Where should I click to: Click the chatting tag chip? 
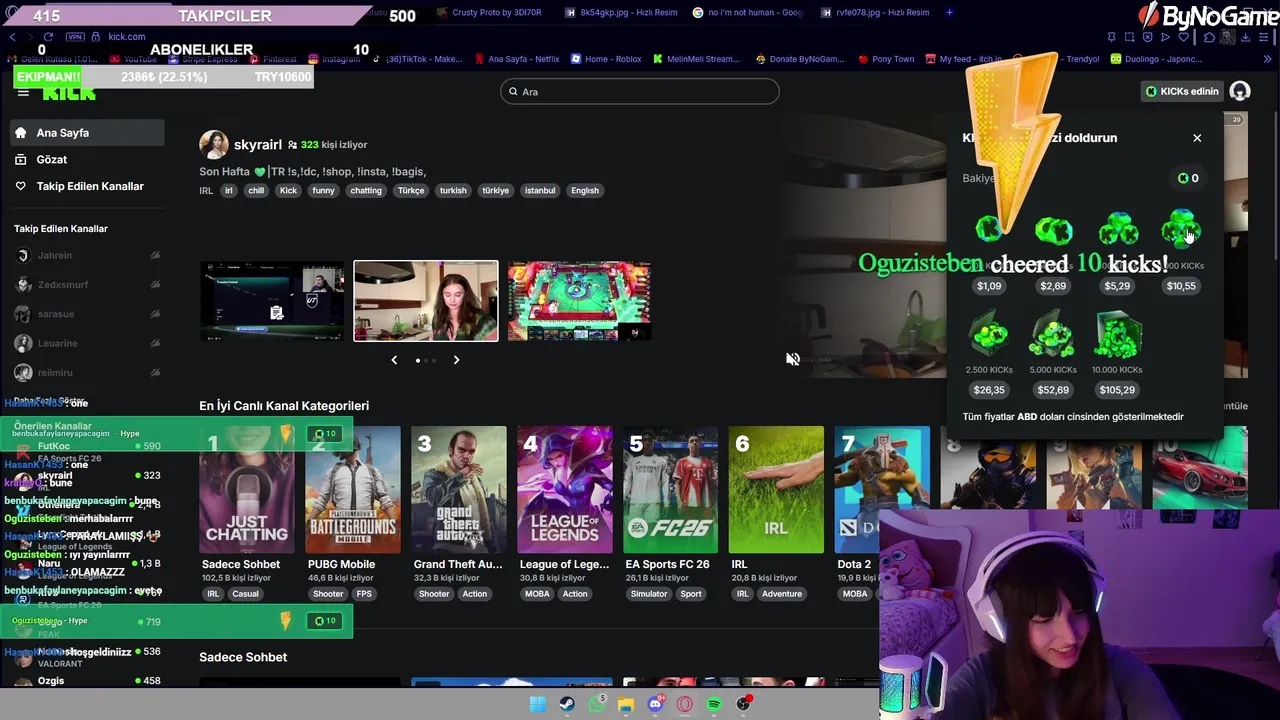pyautogui.click(x=366, y=190)
